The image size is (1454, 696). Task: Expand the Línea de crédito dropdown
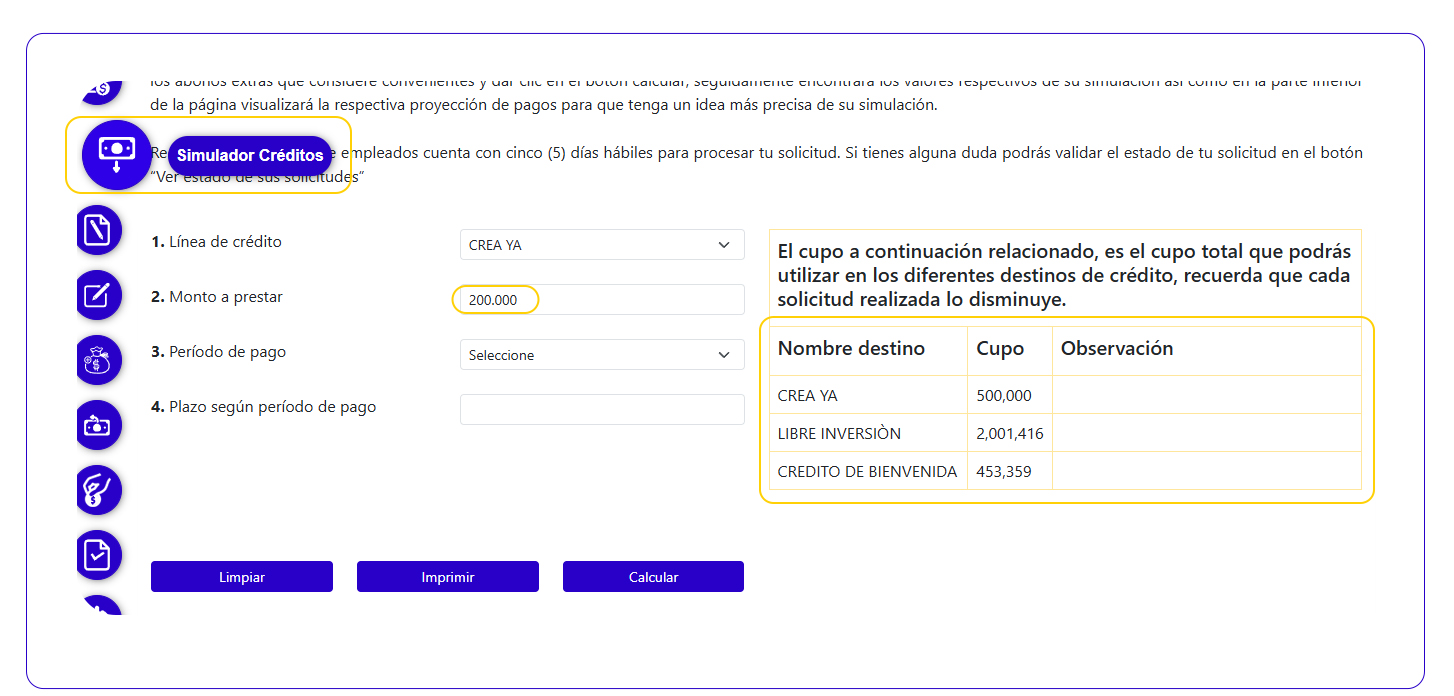(602, 245)
